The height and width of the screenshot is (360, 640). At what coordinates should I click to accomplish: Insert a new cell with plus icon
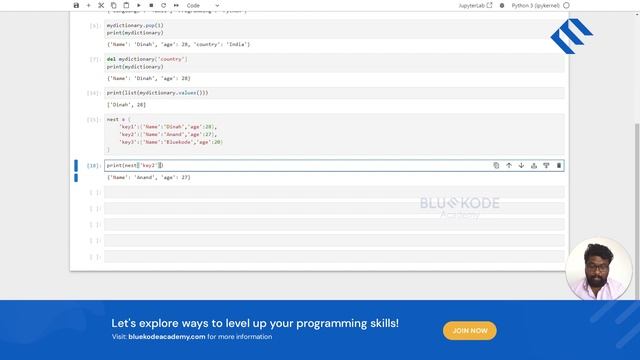pyautogui.click(x=88, y=5)
